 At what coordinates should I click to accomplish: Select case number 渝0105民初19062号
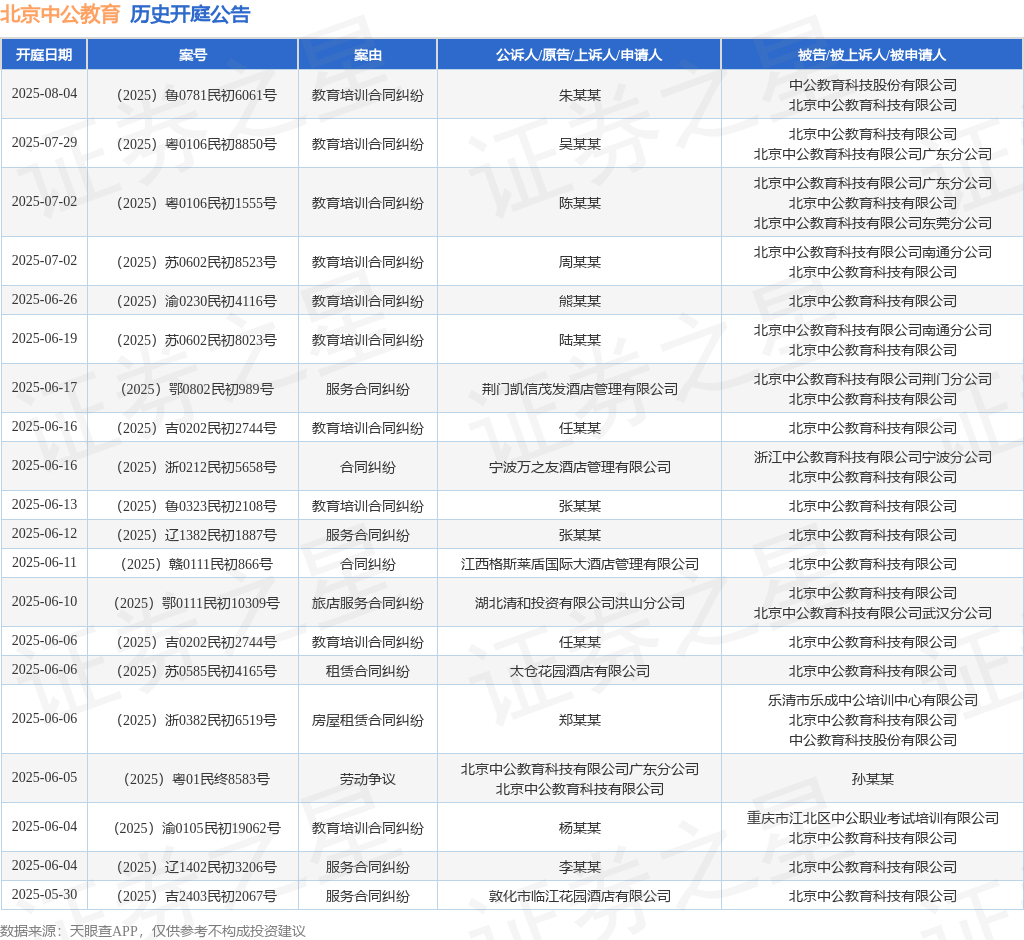(x=197, y=828)
